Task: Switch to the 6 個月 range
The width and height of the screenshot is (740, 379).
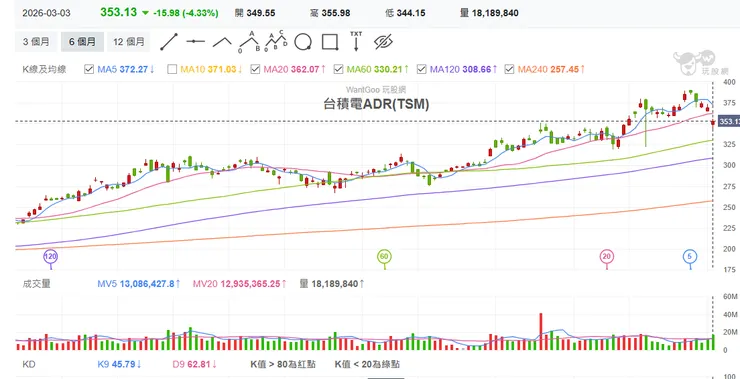Action: [82, 42]
